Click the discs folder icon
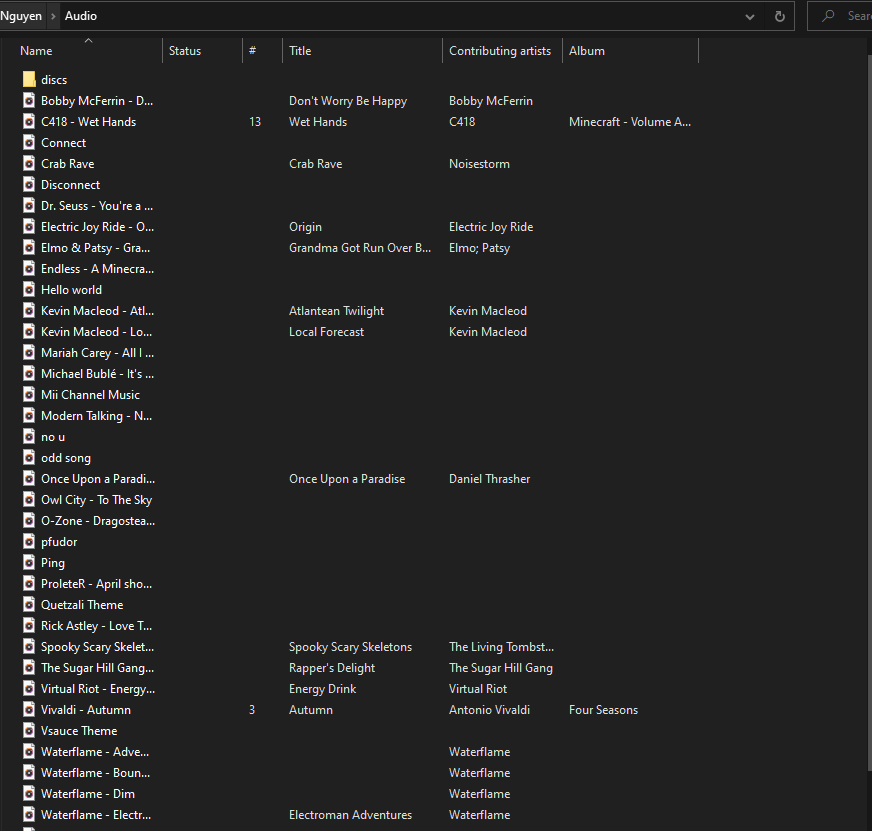 (x=29, y=80)
